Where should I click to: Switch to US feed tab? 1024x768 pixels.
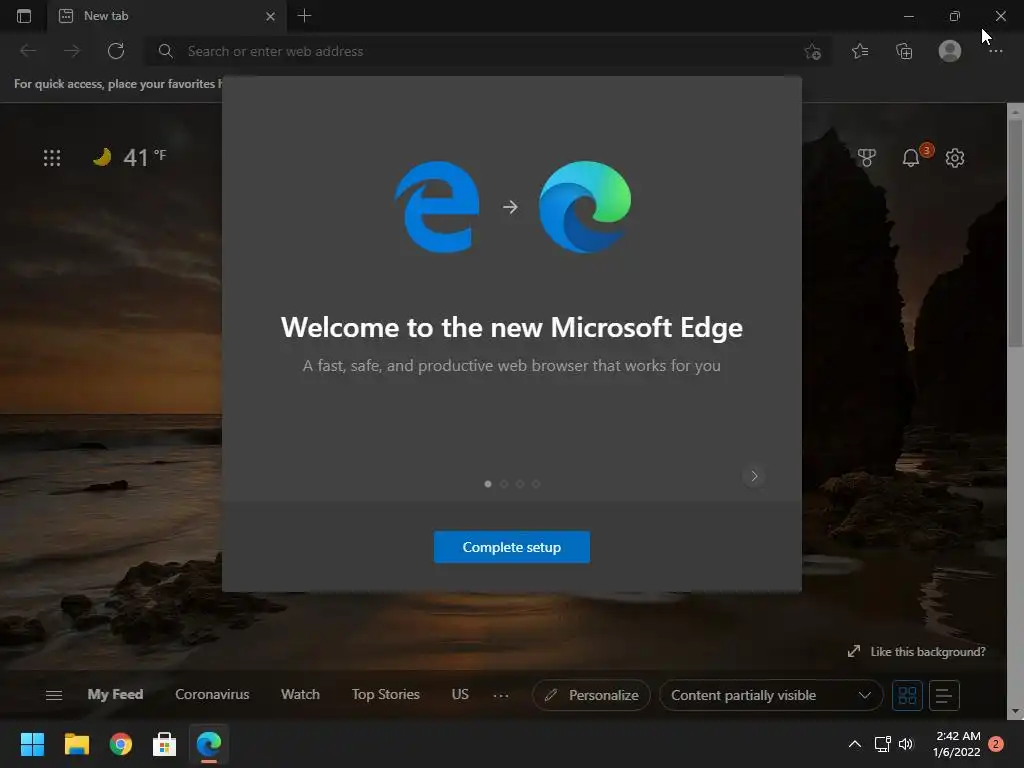tap(460, 694)
